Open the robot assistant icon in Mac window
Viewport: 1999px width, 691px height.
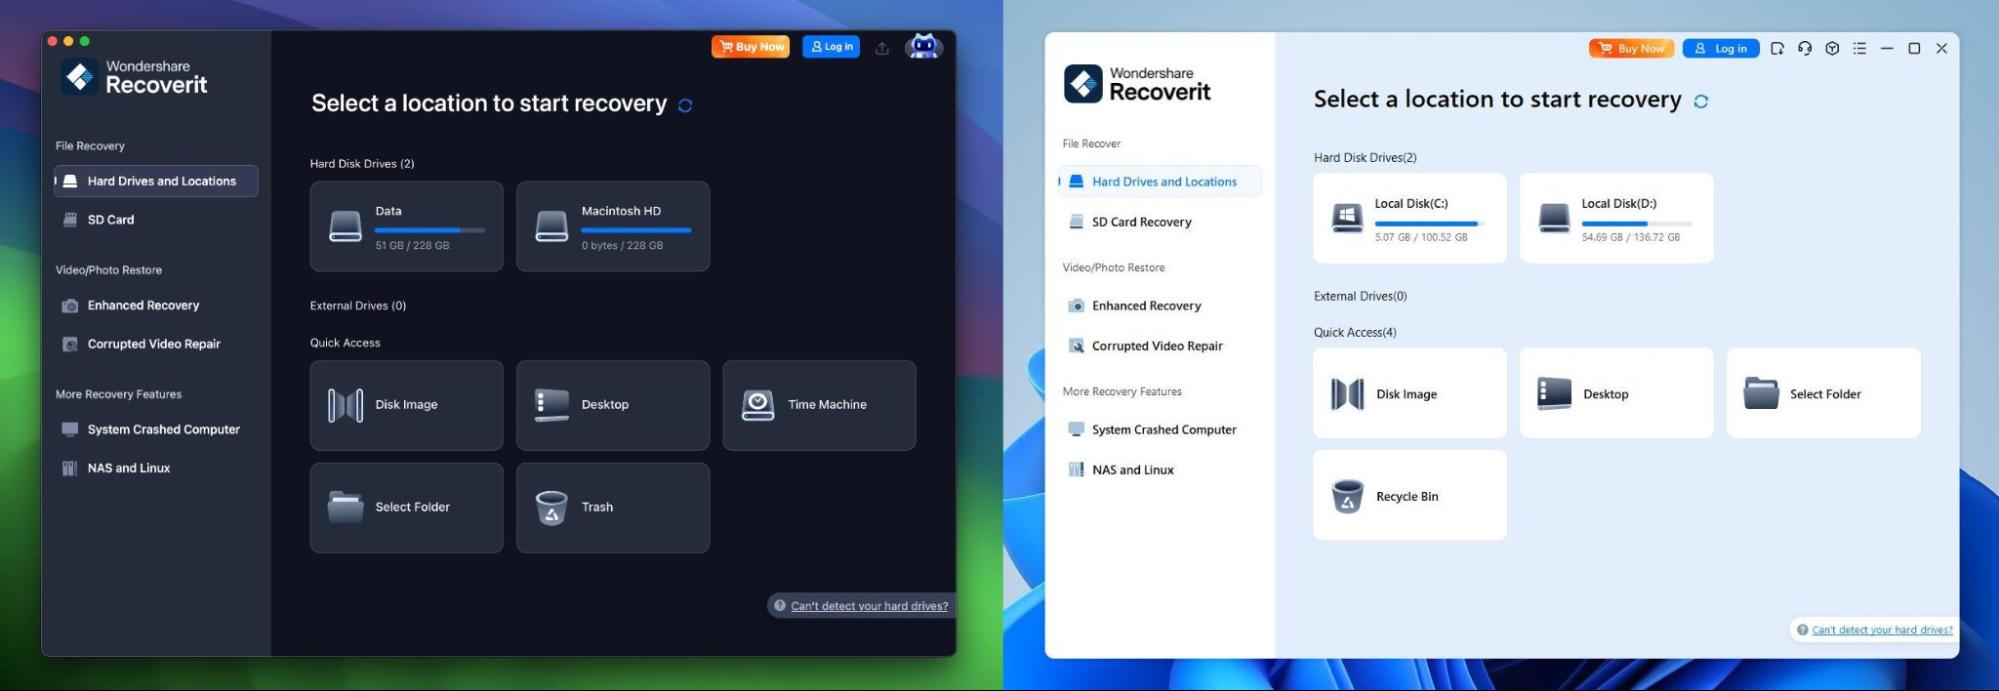coord(923,46)
